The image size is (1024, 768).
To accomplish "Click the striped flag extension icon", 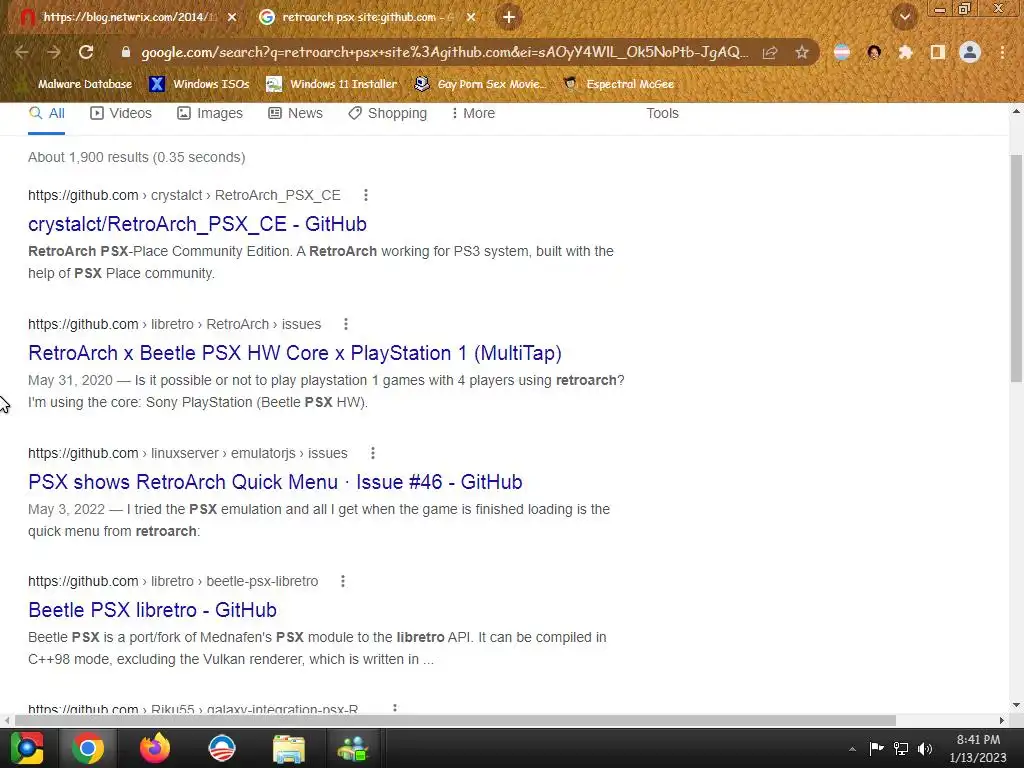I will (x=842, y=52).
